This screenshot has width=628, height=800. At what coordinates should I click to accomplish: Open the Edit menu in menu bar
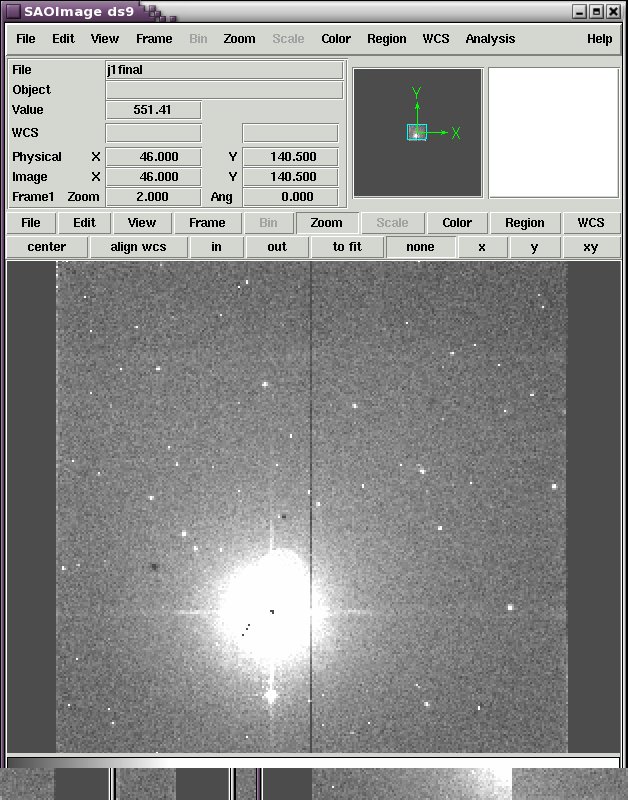(63, 39)
